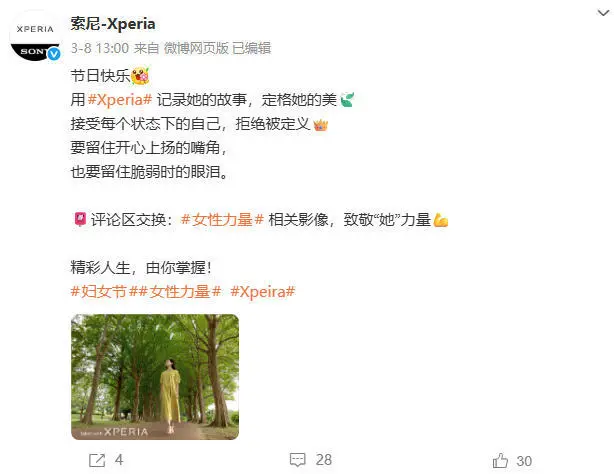
Task: Click the comment bubble icon
Action: pos(298,460)
